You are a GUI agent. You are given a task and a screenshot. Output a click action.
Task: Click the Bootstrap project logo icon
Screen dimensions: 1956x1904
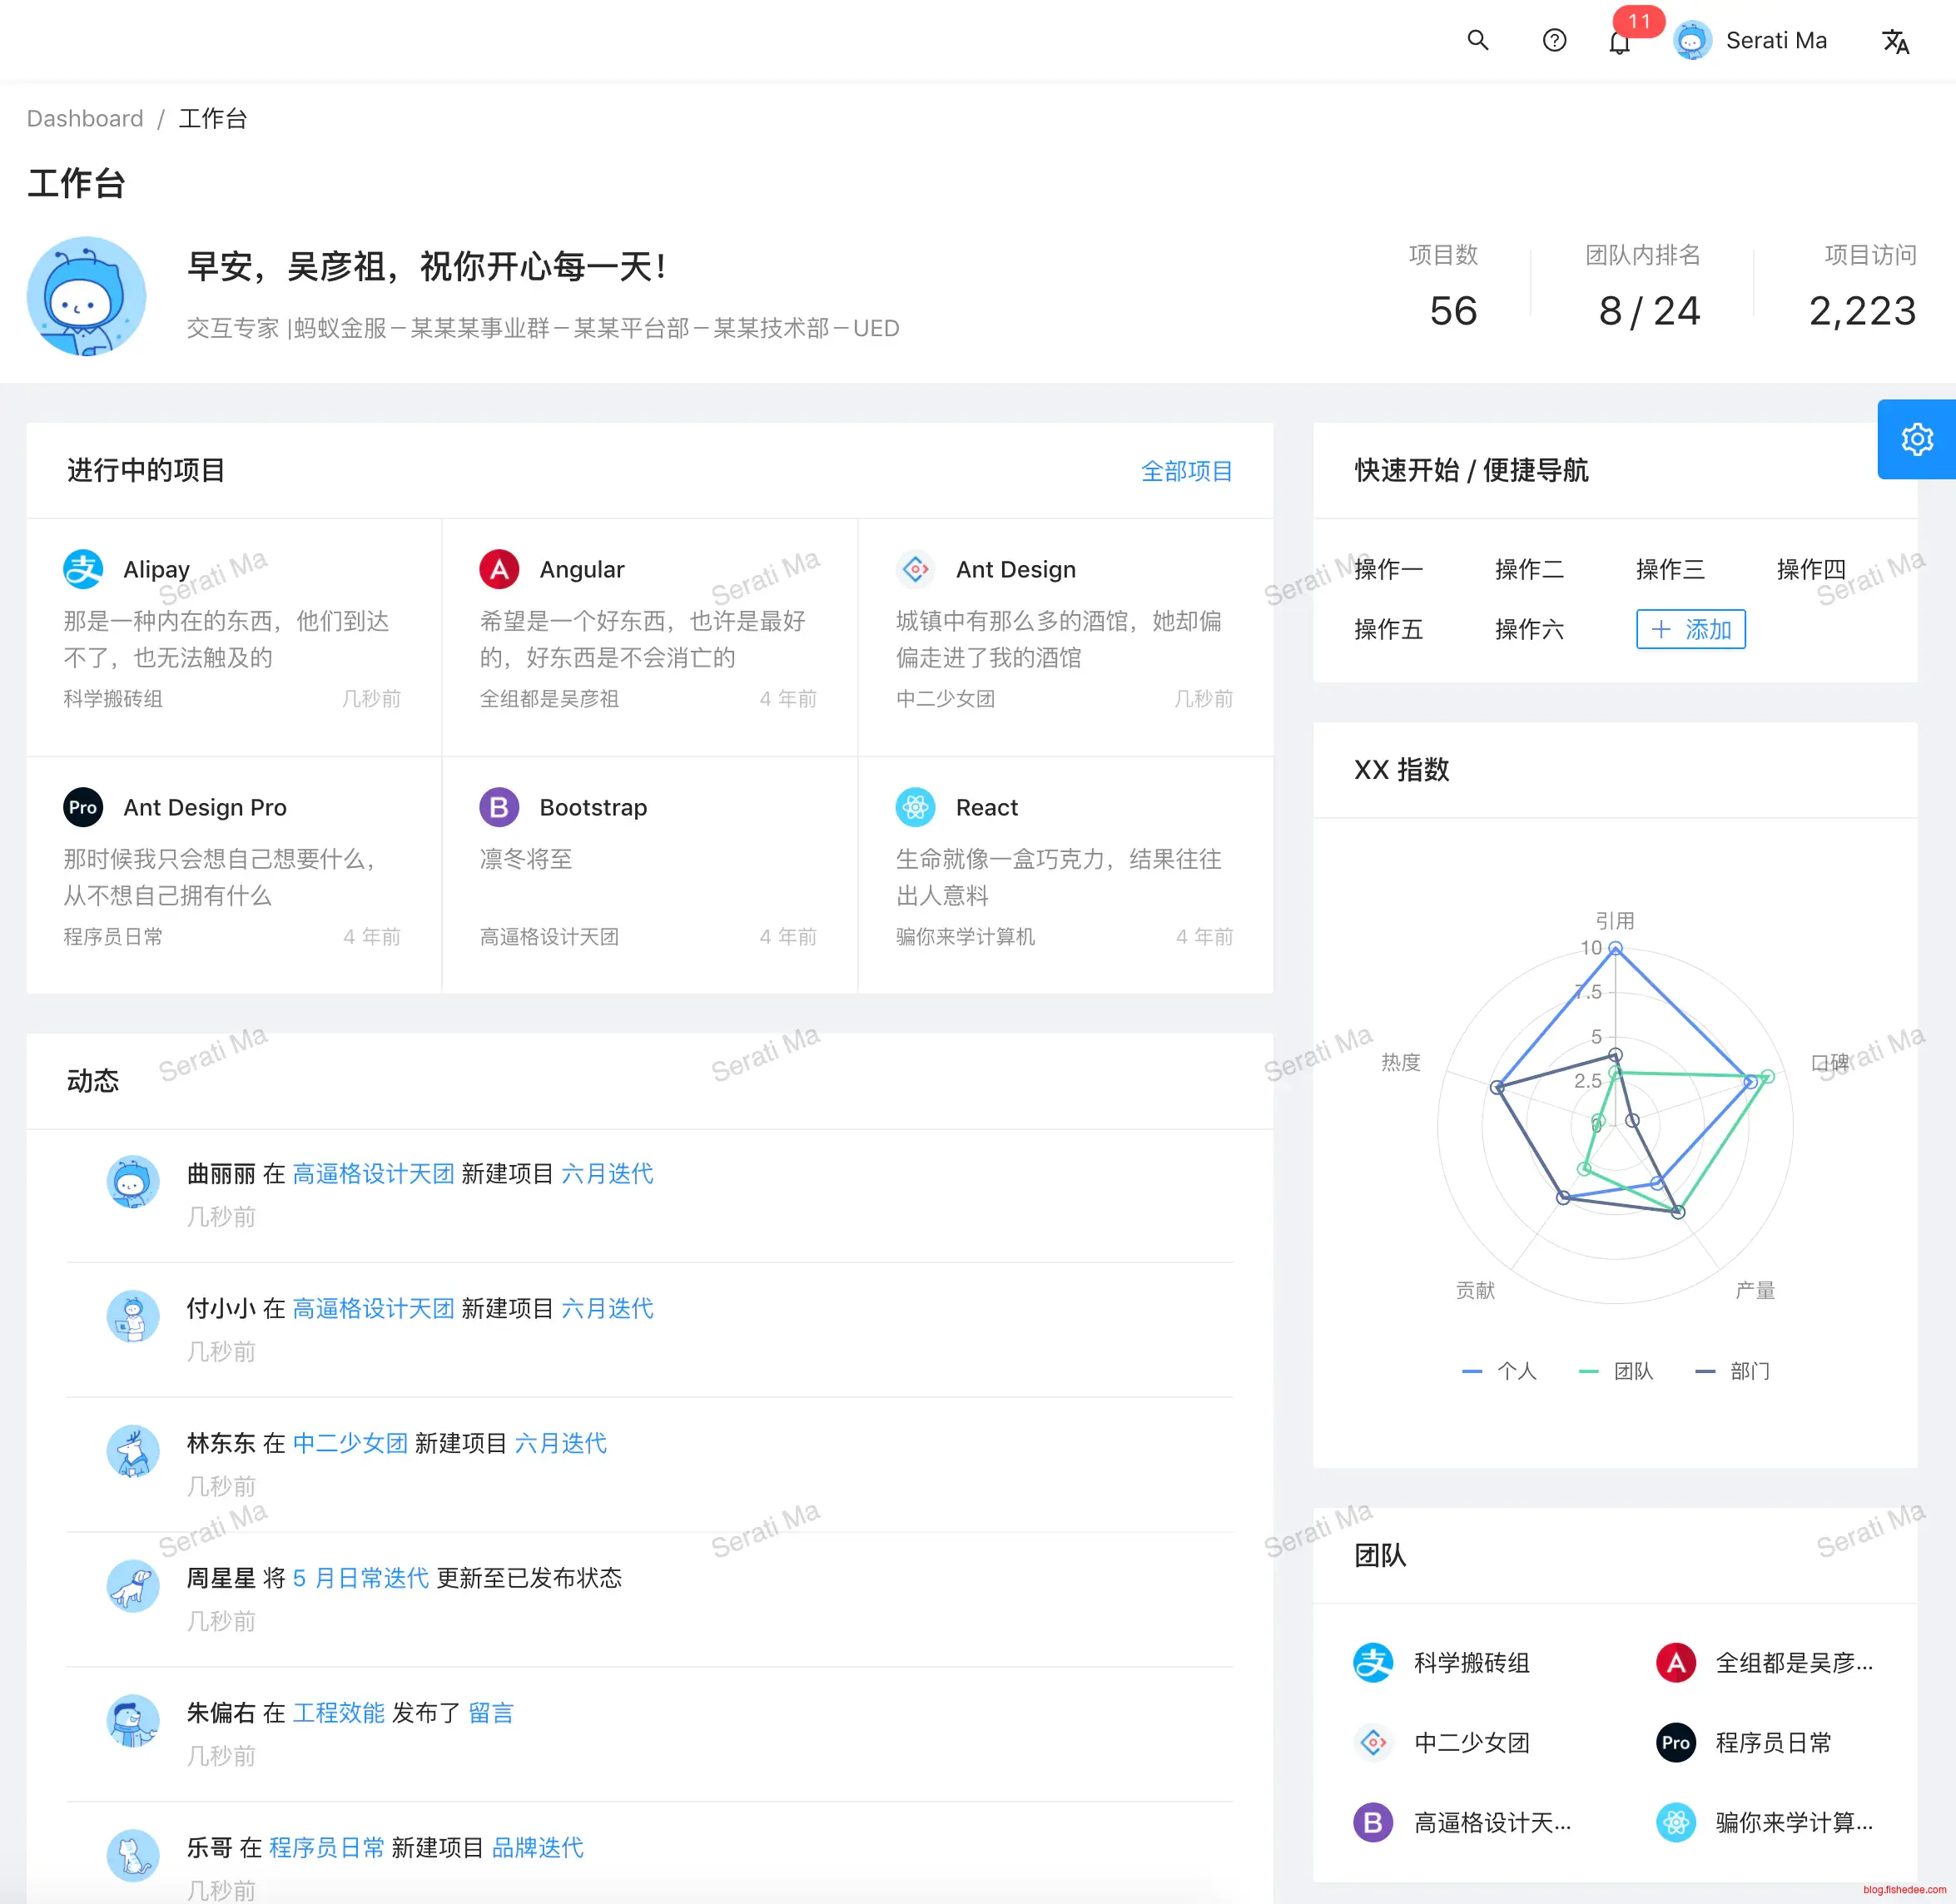coord(499,807)
